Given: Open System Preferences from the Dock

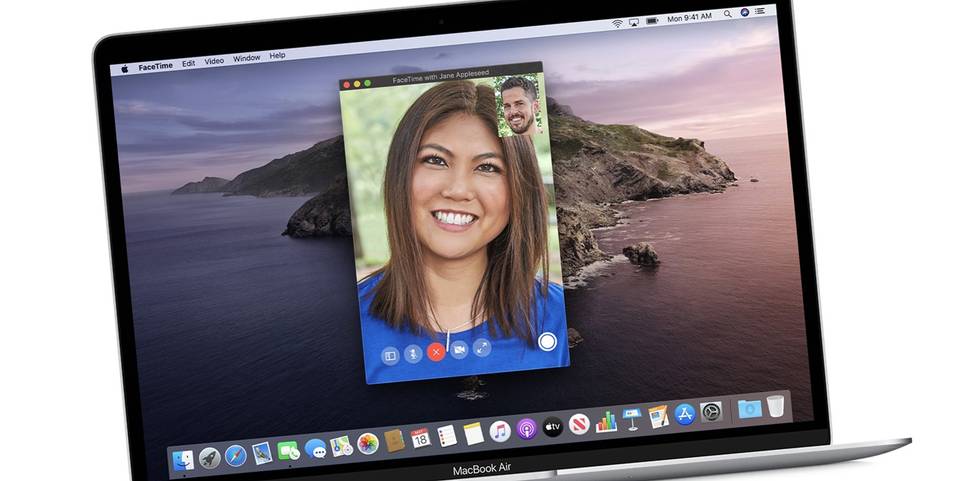Looking at the screenshot, I should [711, 412].
